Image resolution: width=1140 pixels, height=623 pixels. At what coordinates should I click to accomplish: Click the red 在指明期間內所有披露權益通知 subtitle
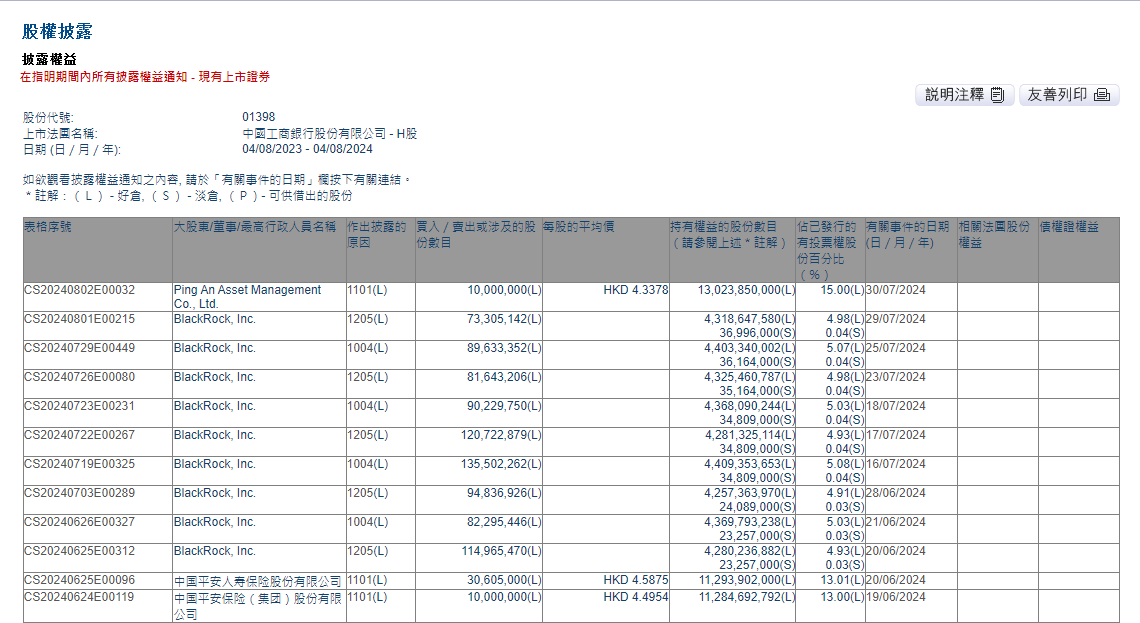(145, 77)
